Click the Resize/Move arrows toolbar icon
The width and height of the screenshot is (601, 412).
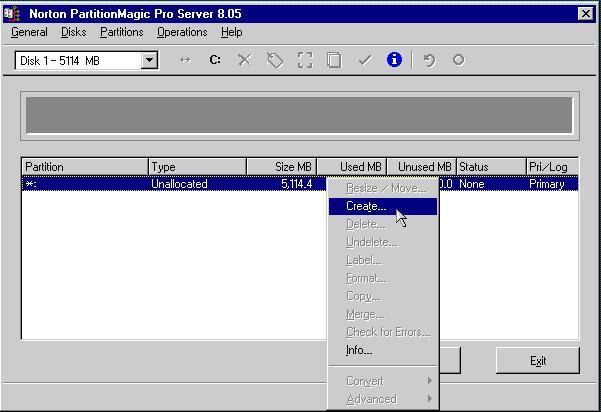tap(185, 60)
